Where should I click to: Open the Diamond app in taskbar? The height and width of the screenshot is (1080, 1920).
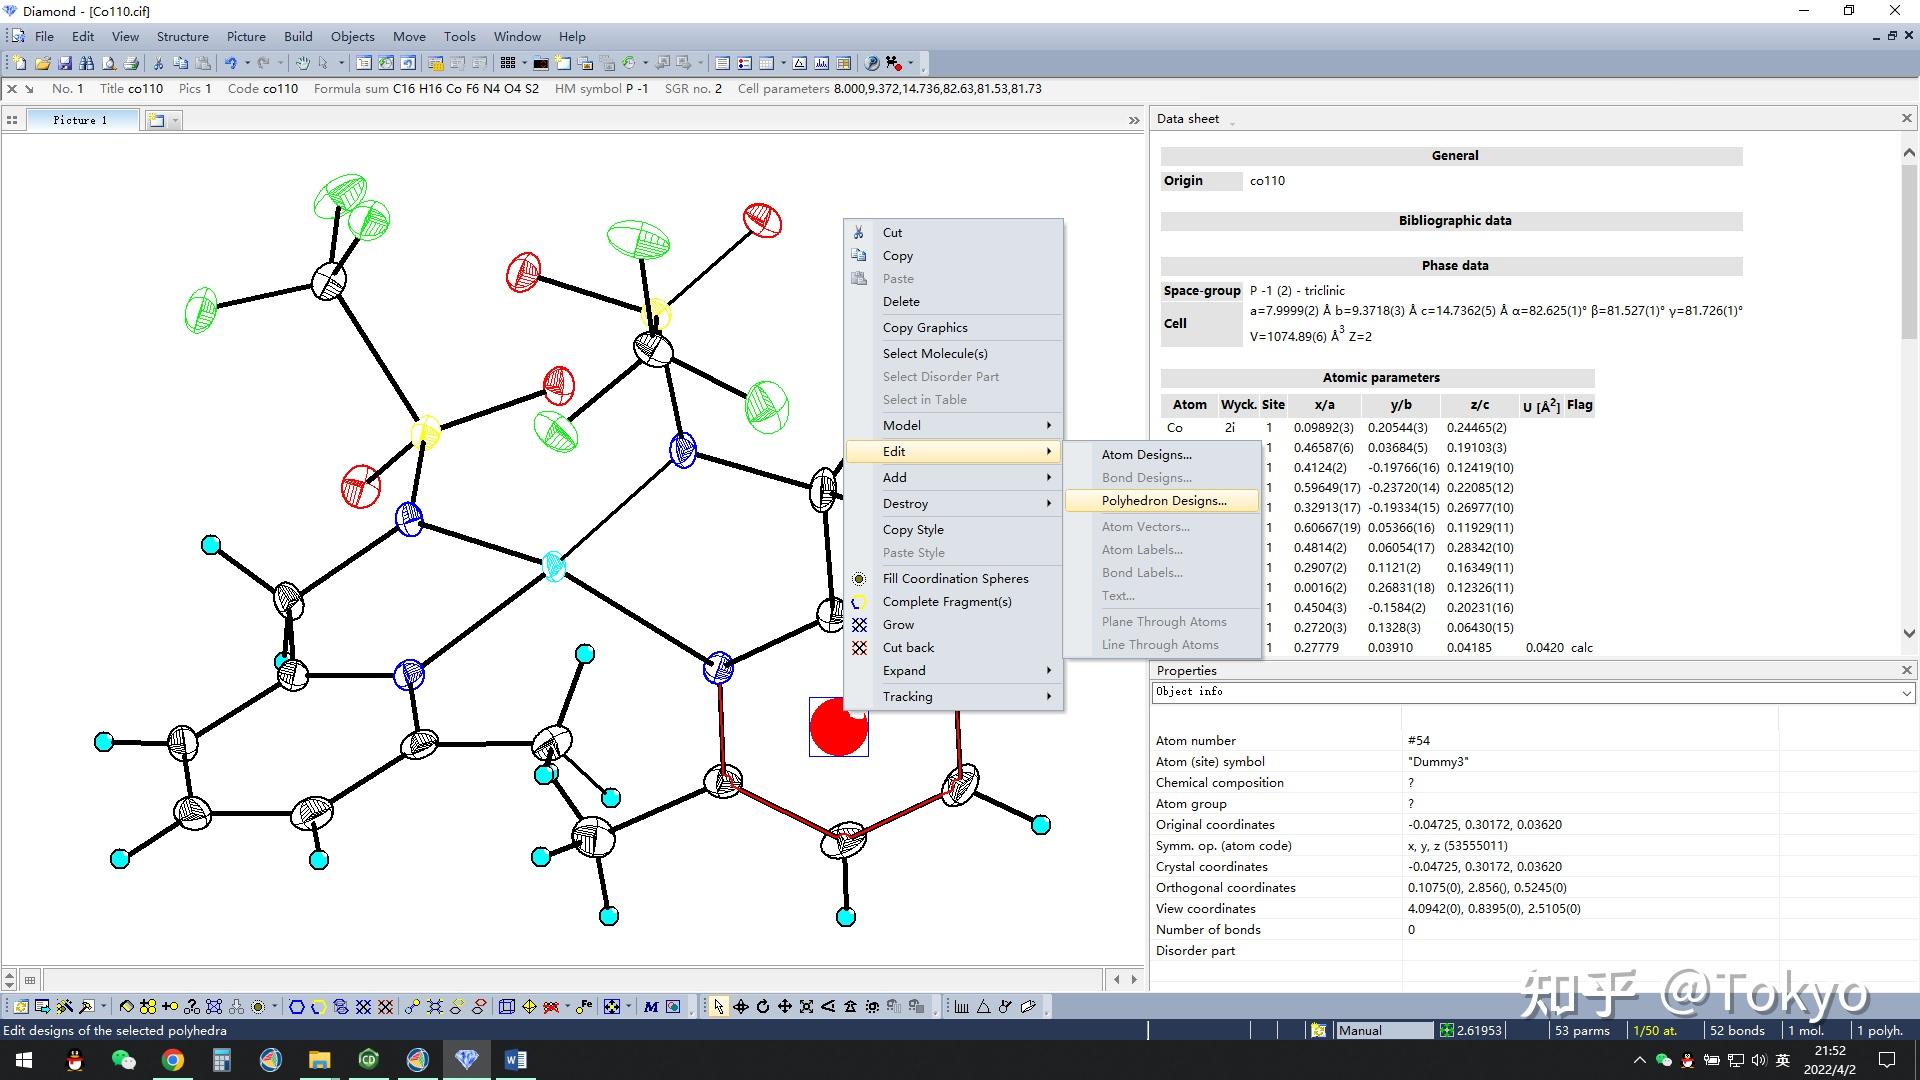467,1059
